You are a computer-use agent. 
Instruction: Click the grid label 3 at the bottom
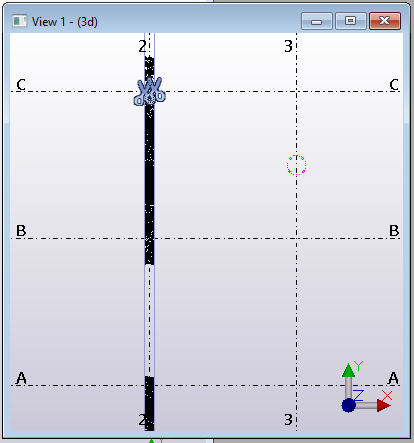pos(288,420)
